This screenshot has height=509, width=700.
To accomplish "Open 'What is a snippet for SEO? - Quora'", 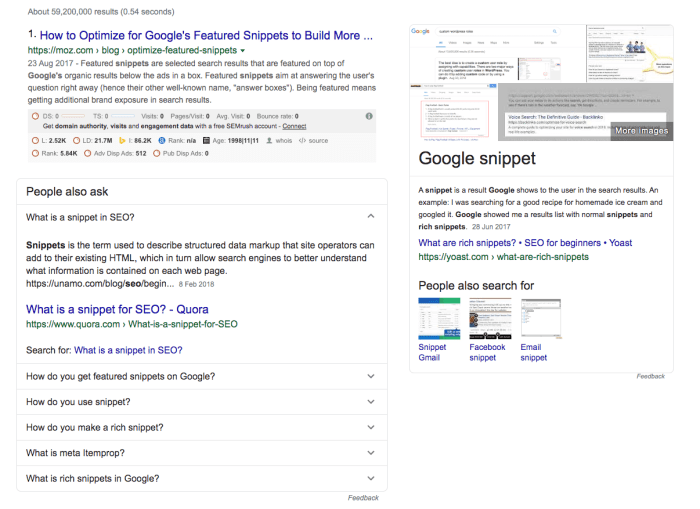I will pos(117,309).
